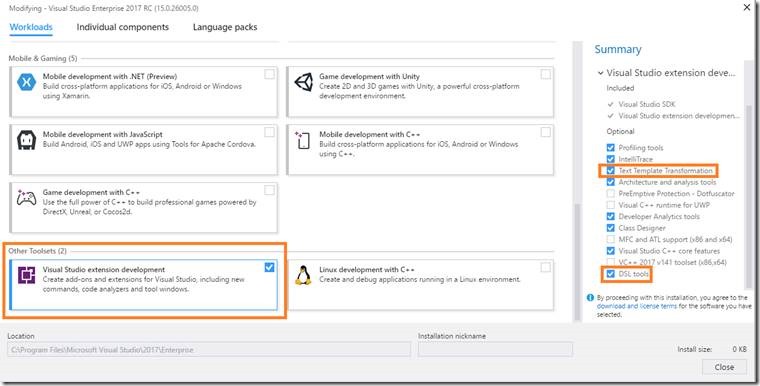This screenshot has height=386, width=760.
Task: Click the Xamarin icon for Mobile .NET
Action: coord(26,82)
